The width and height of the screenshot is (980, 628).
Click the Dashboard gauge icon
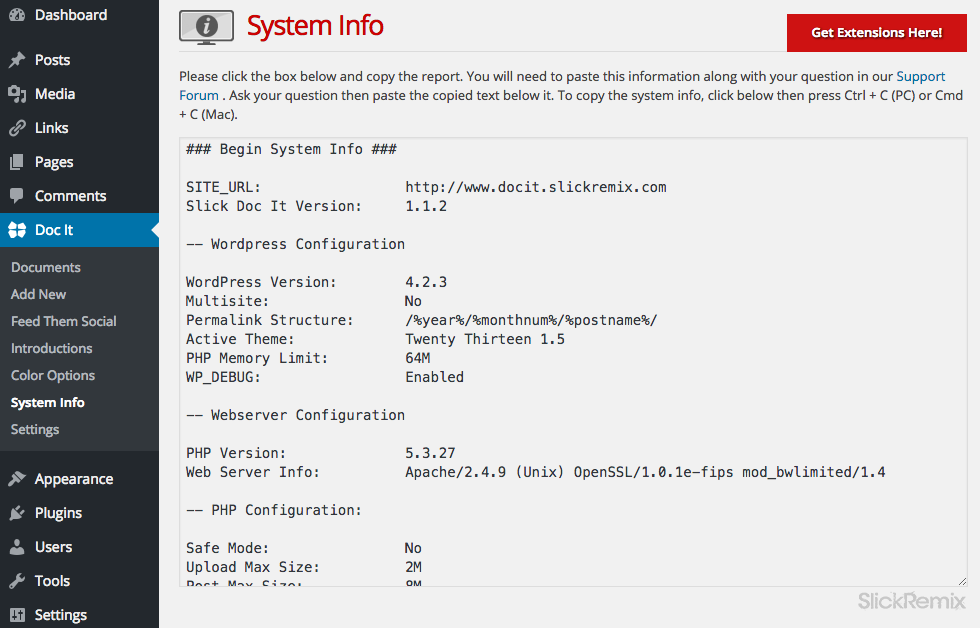click(17, 15)
